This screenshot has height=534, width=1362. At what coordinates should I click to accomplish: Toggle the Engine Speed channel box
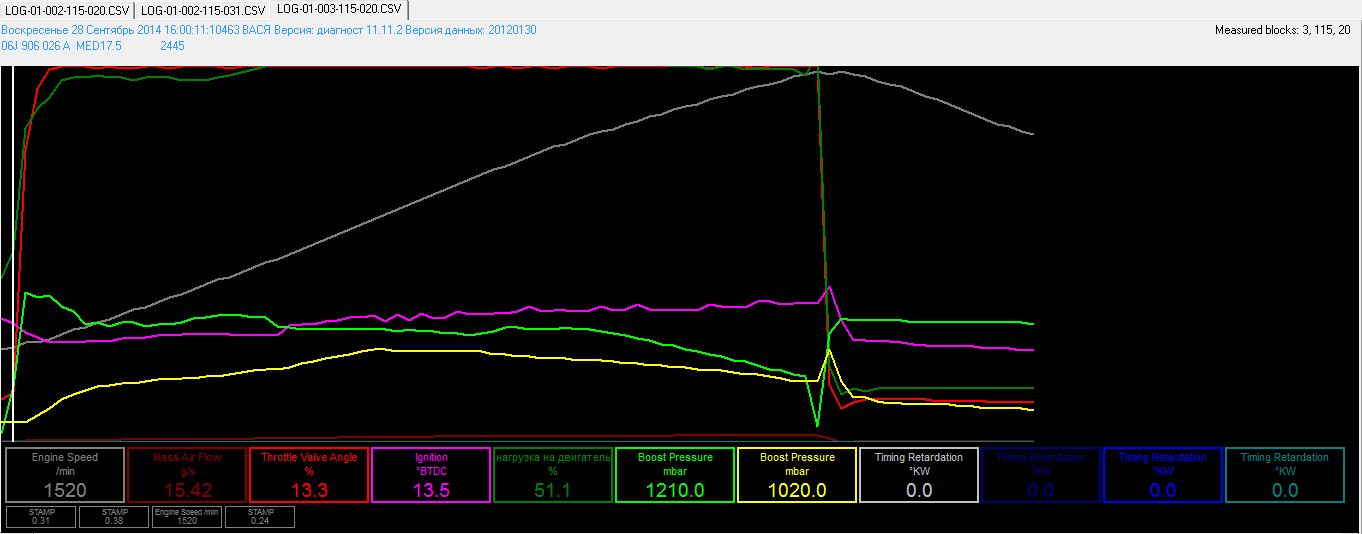coord(65,474)
